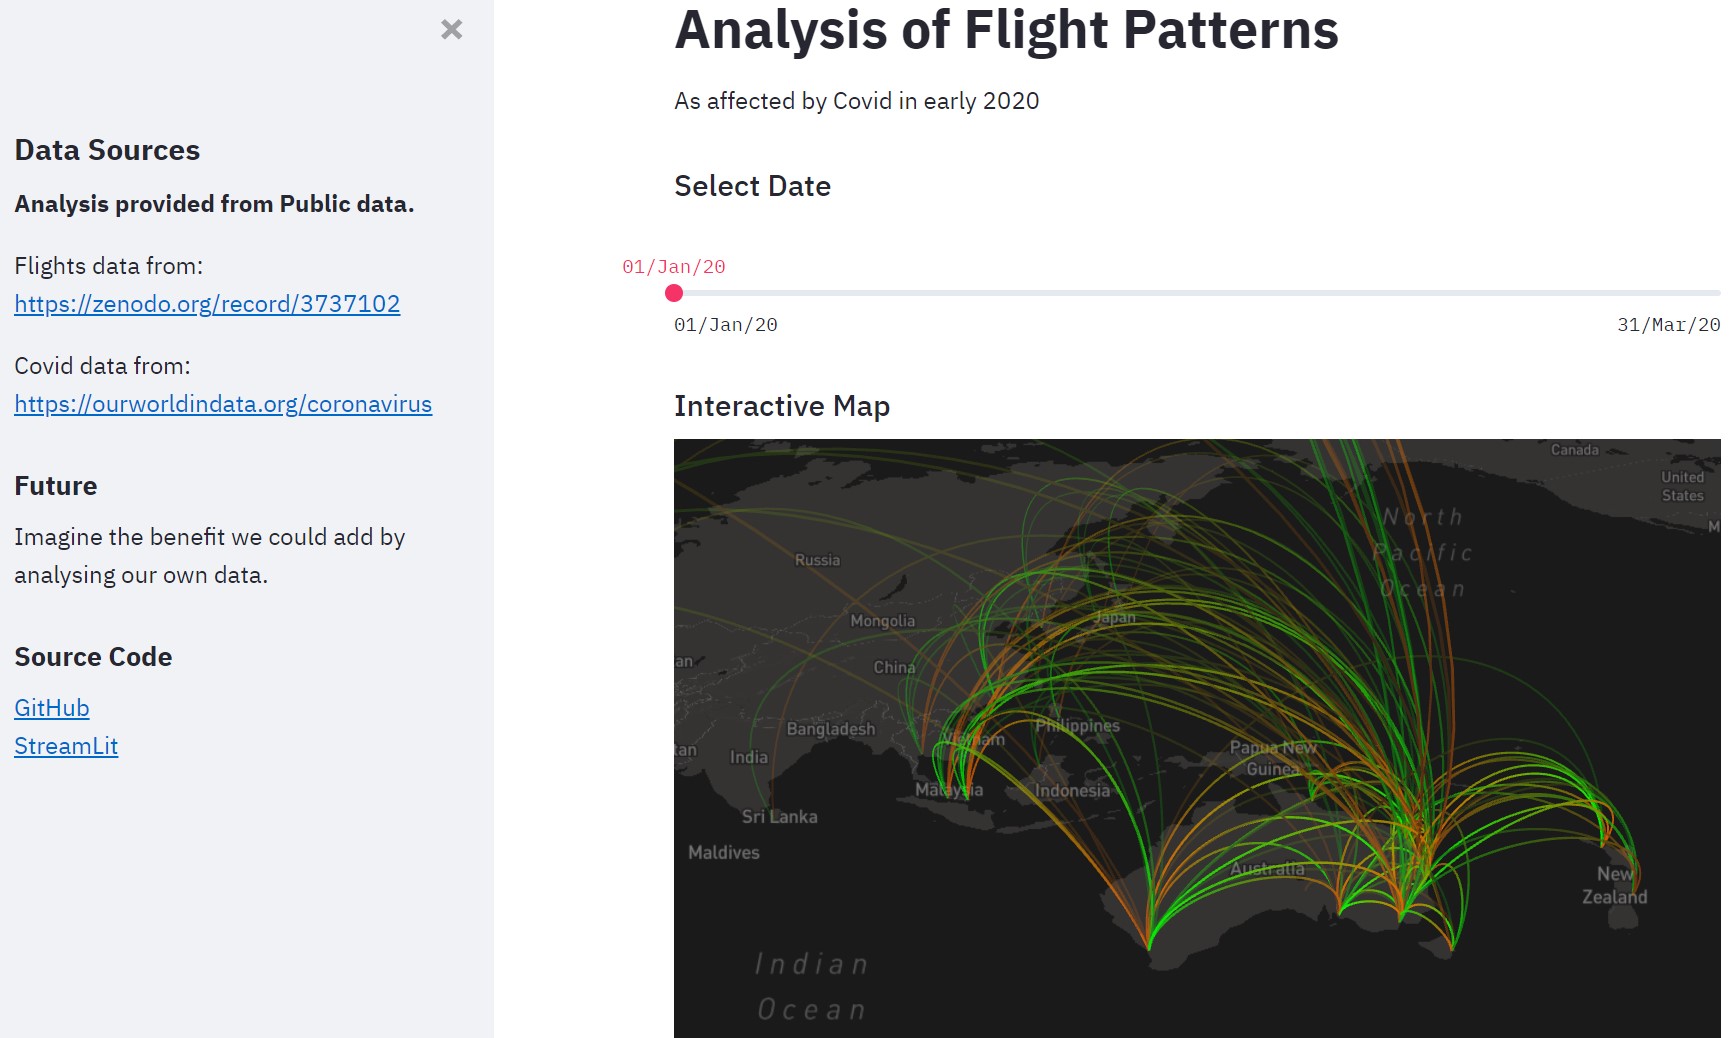Click the Bangladesh label on the map
Image resolution: width=1732 pixels, height=1038 pixels.
(831, 729)
